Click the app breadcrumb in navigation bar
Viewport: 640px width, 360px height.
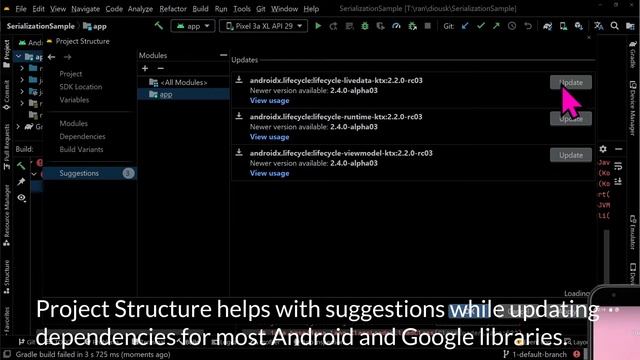click(95, 26)
